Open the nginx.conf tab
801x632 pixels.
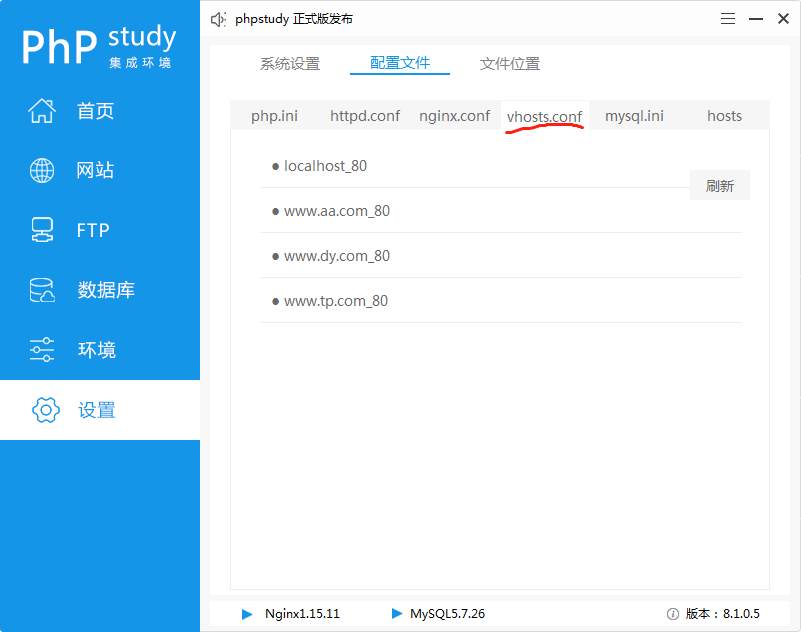point(455,116)
